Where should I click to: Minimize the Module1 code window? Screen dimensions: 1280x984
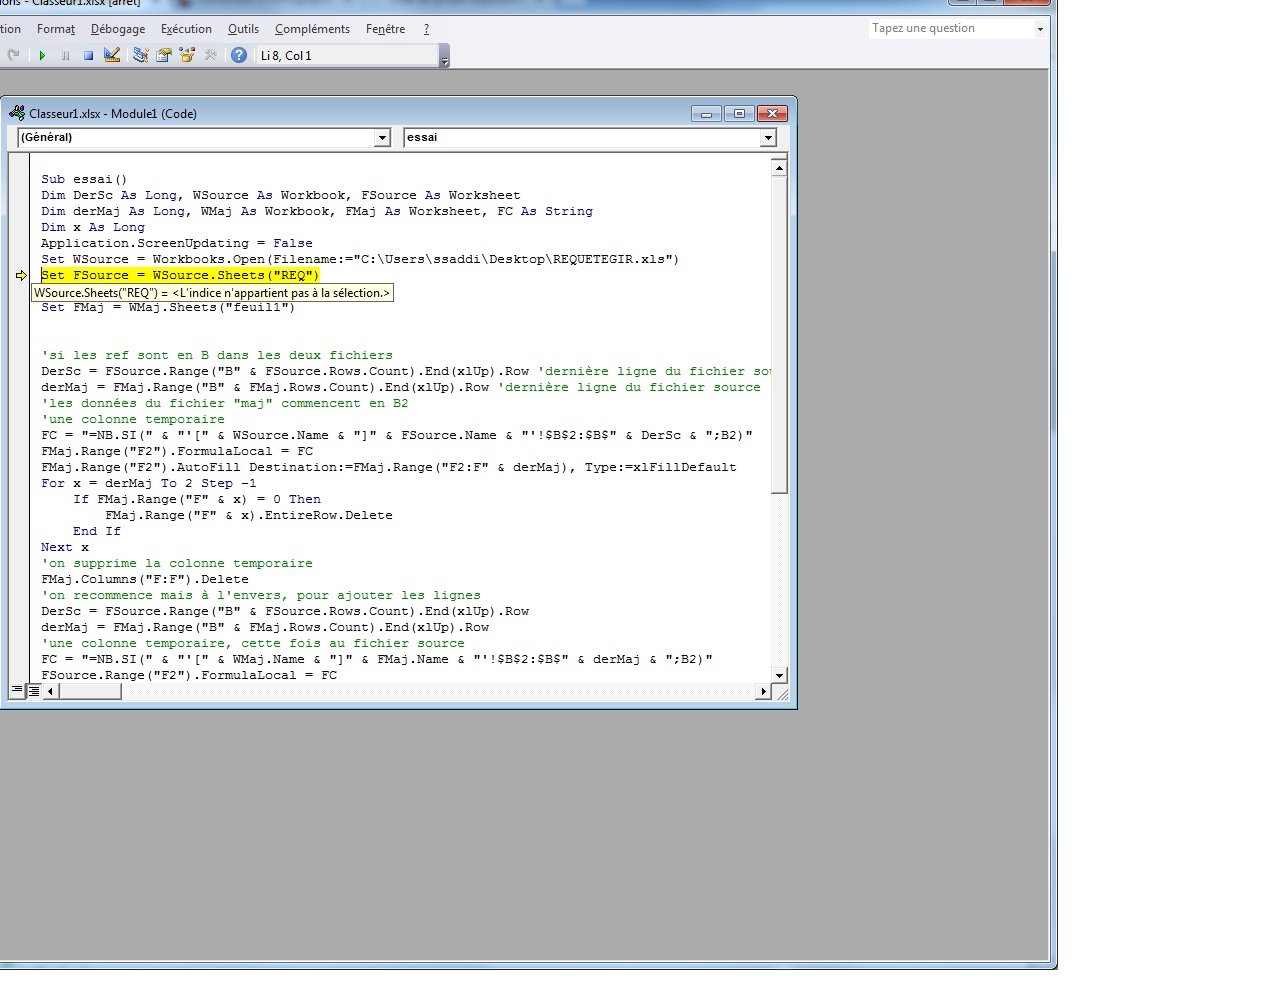coord(706,114)
